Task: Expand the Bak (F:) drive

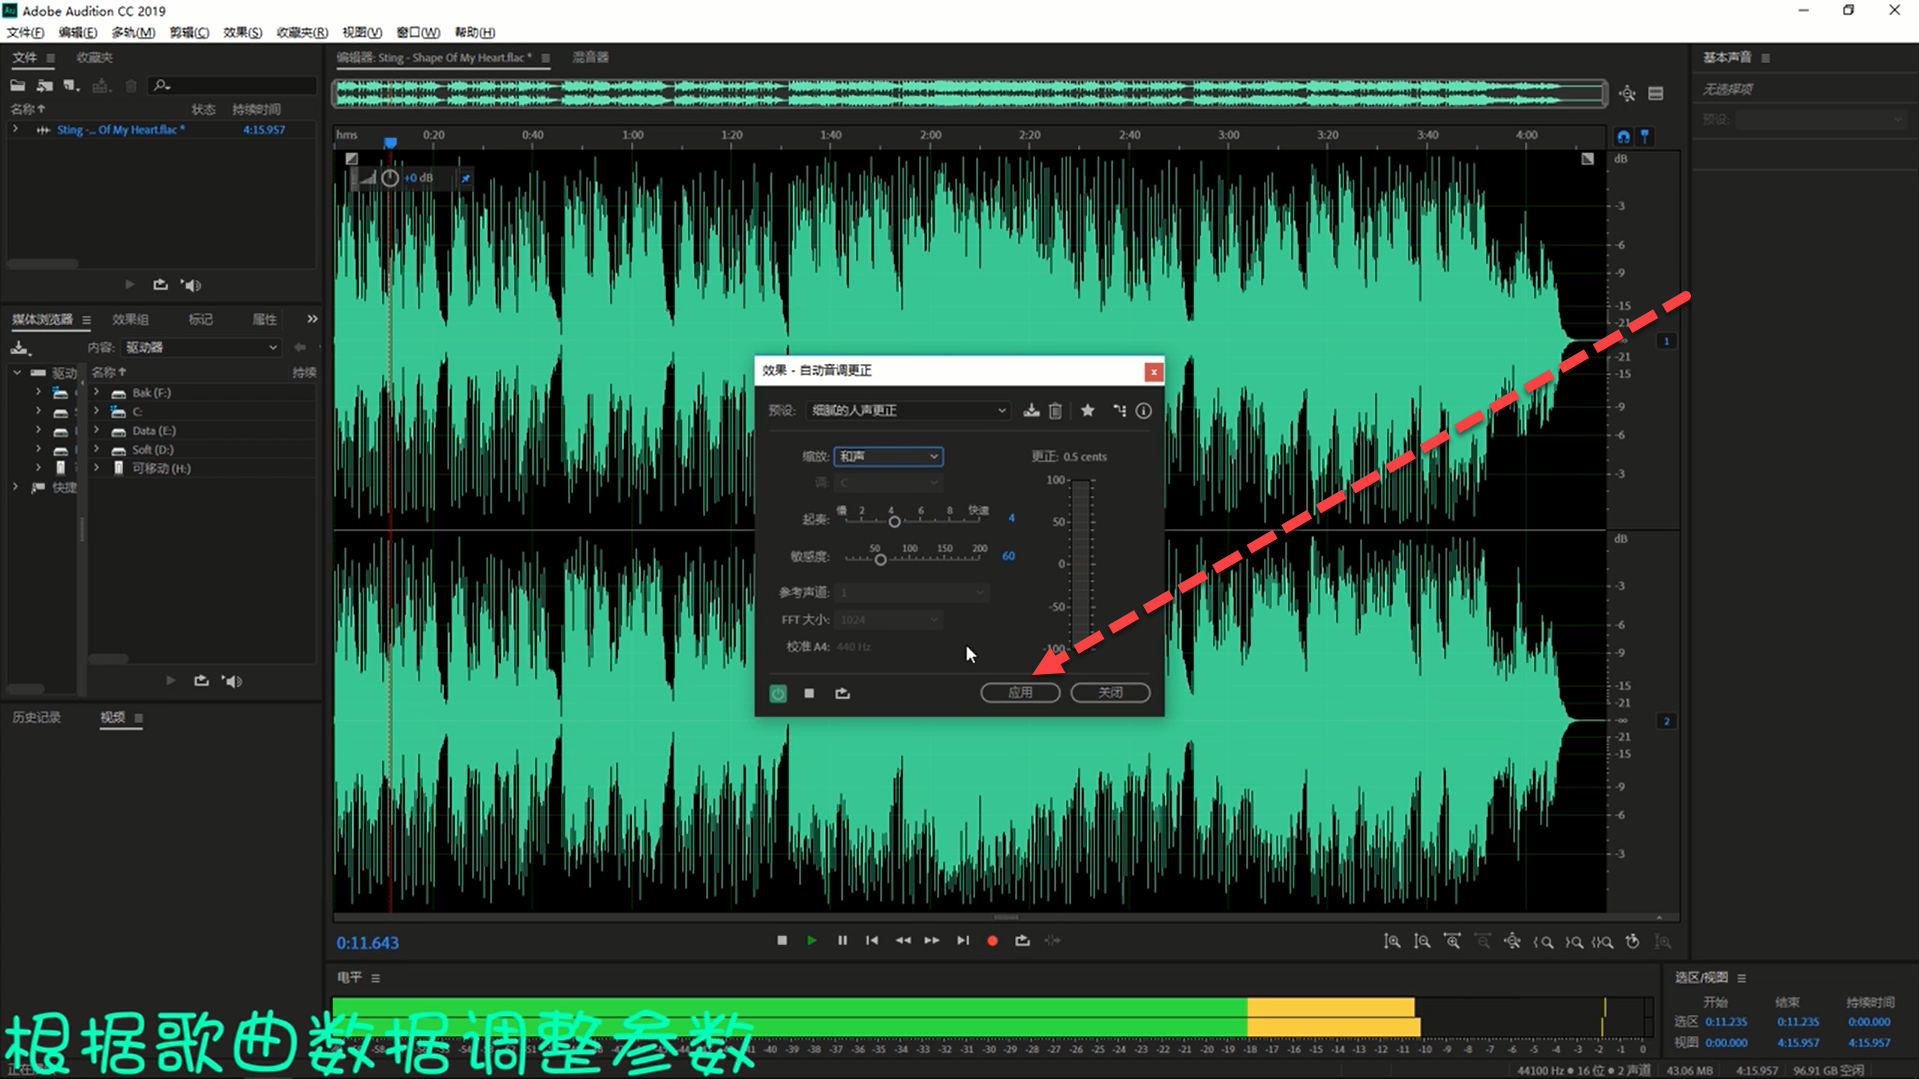Action: tap(97, 393)
